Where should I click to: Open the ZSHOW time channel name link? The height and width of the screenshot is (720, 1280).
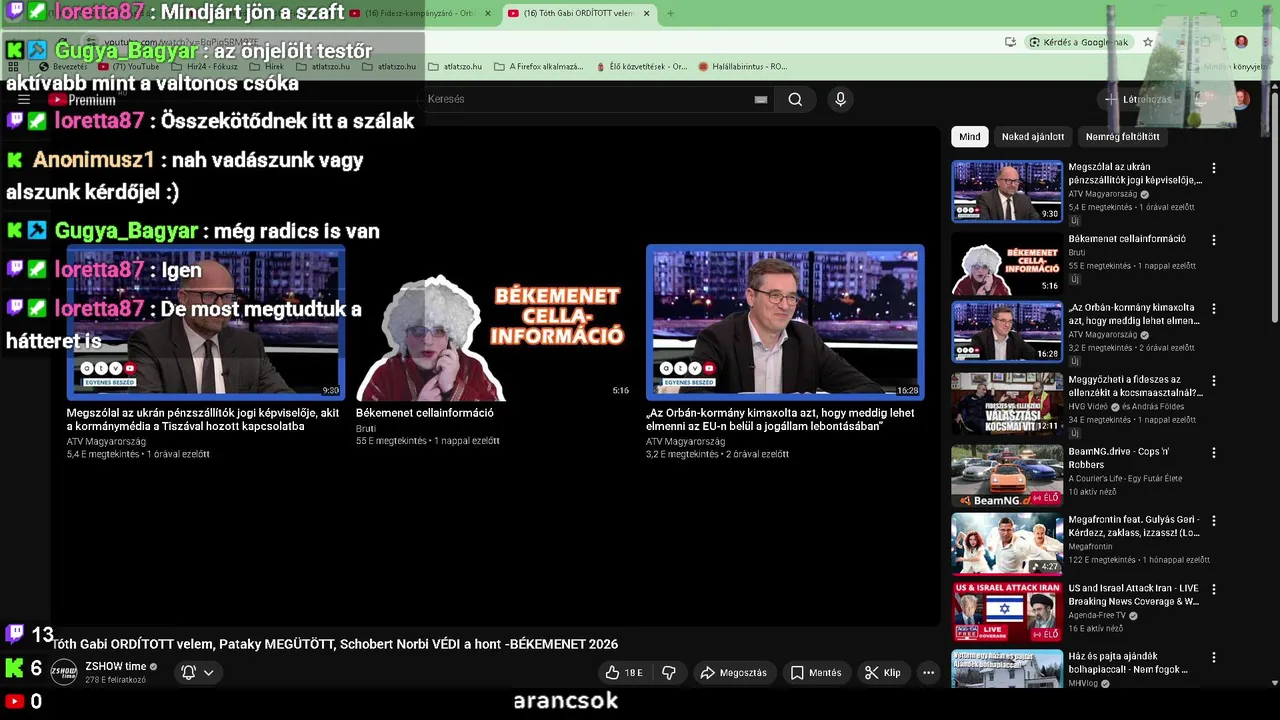pos(116,667)
